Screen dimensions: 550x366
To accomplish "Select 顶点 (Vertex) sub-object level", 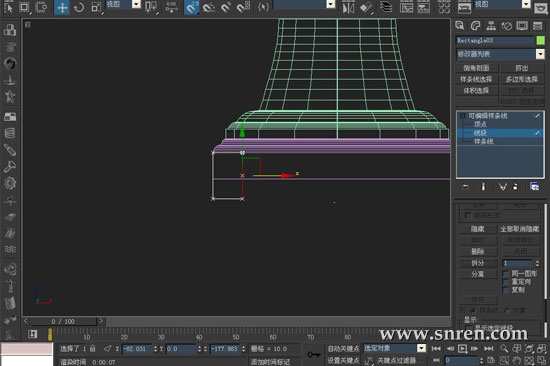I will 480,124.
